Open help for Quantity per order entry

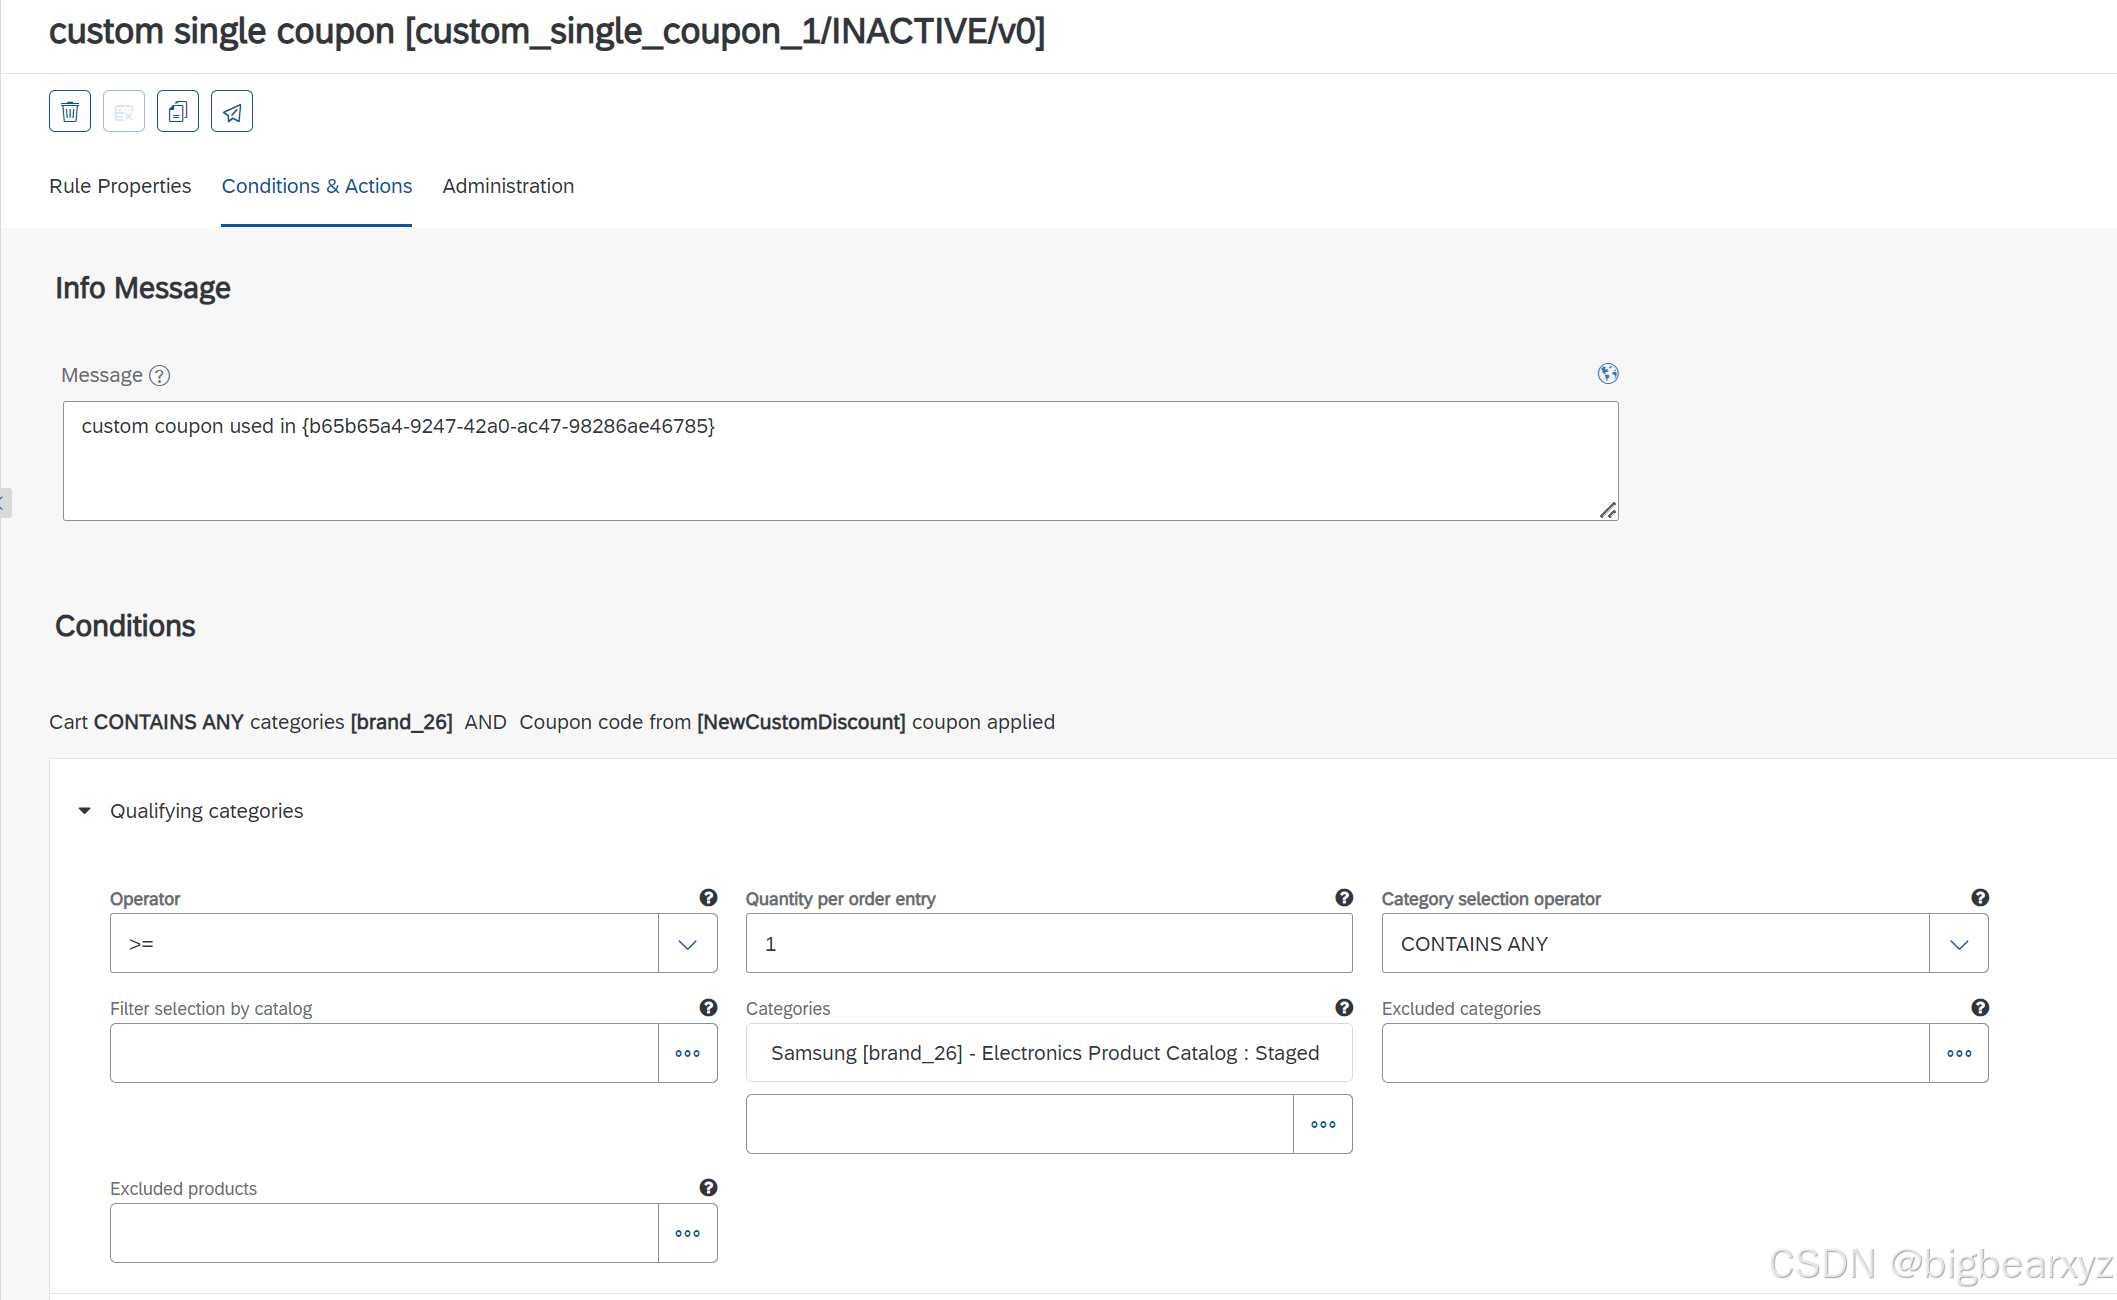click(1343, 898)
